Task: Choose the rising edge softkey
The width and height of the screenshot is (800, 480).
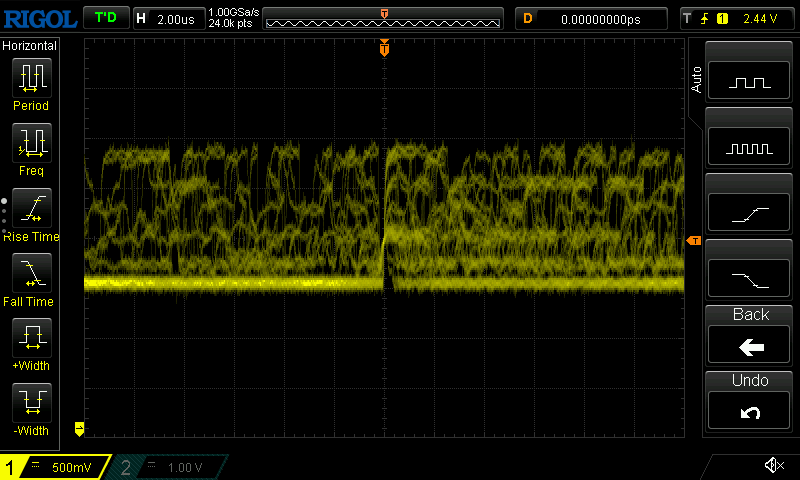Action: click(750, 213)
